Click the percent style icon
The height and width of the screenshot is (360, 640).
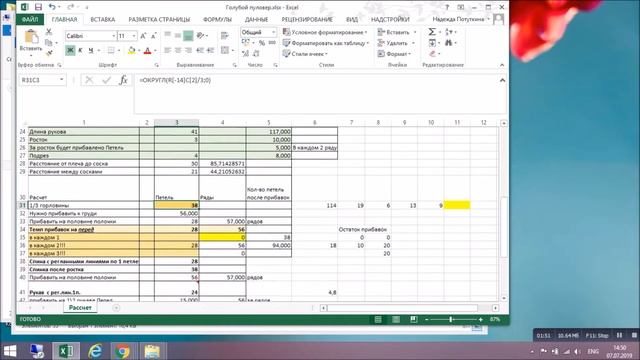(x=262, y=43)
